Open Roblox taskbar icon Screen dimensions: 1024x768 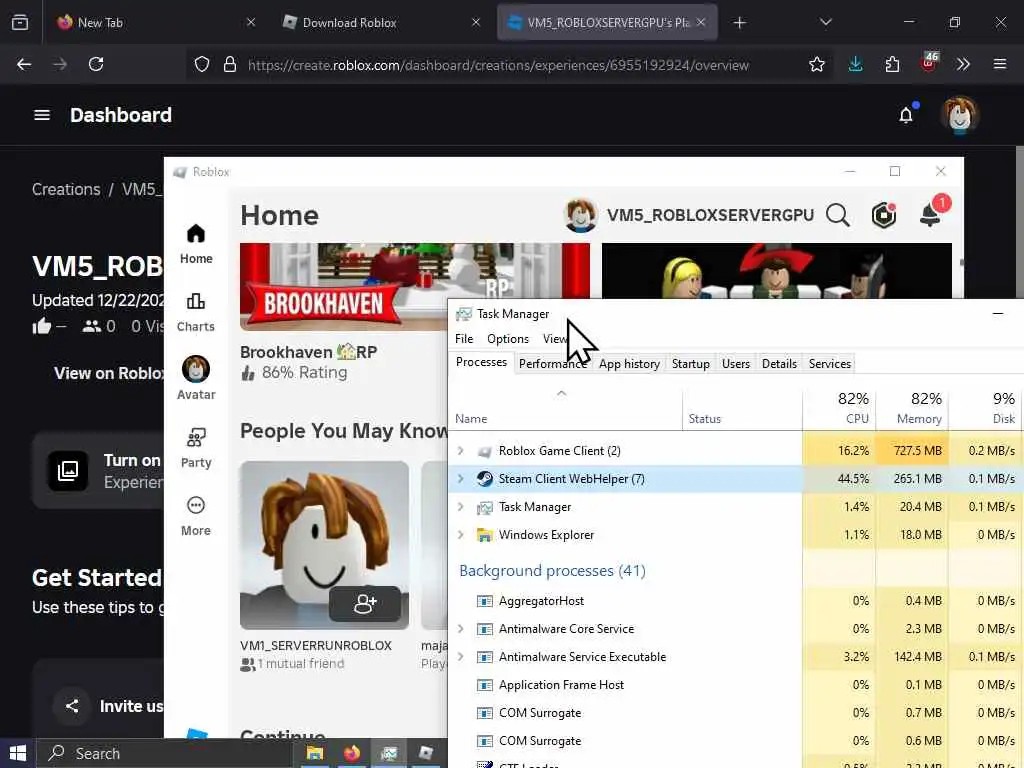[426, 754]
